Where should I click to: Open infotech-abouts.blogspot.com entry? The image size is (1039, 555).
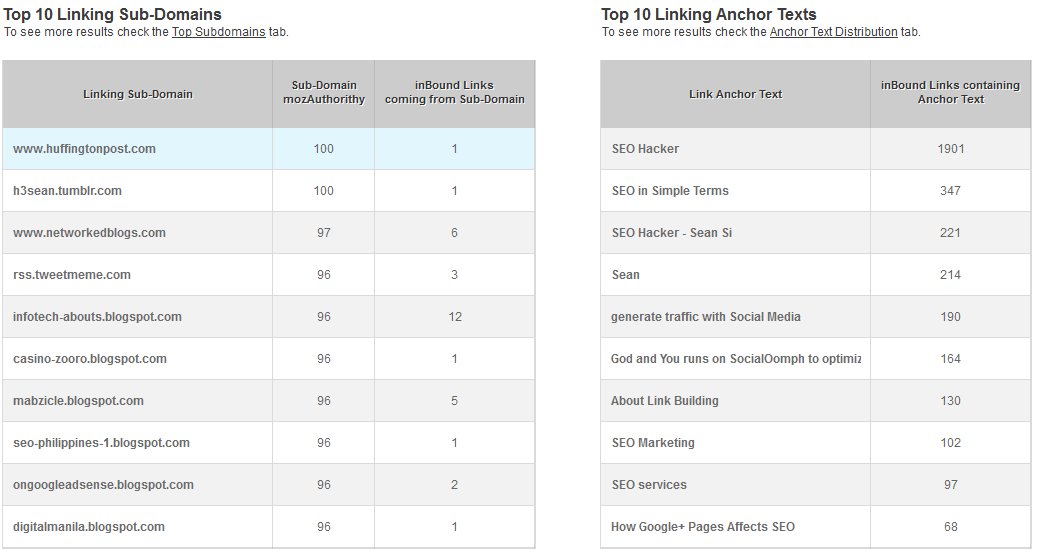coord(98,317)
